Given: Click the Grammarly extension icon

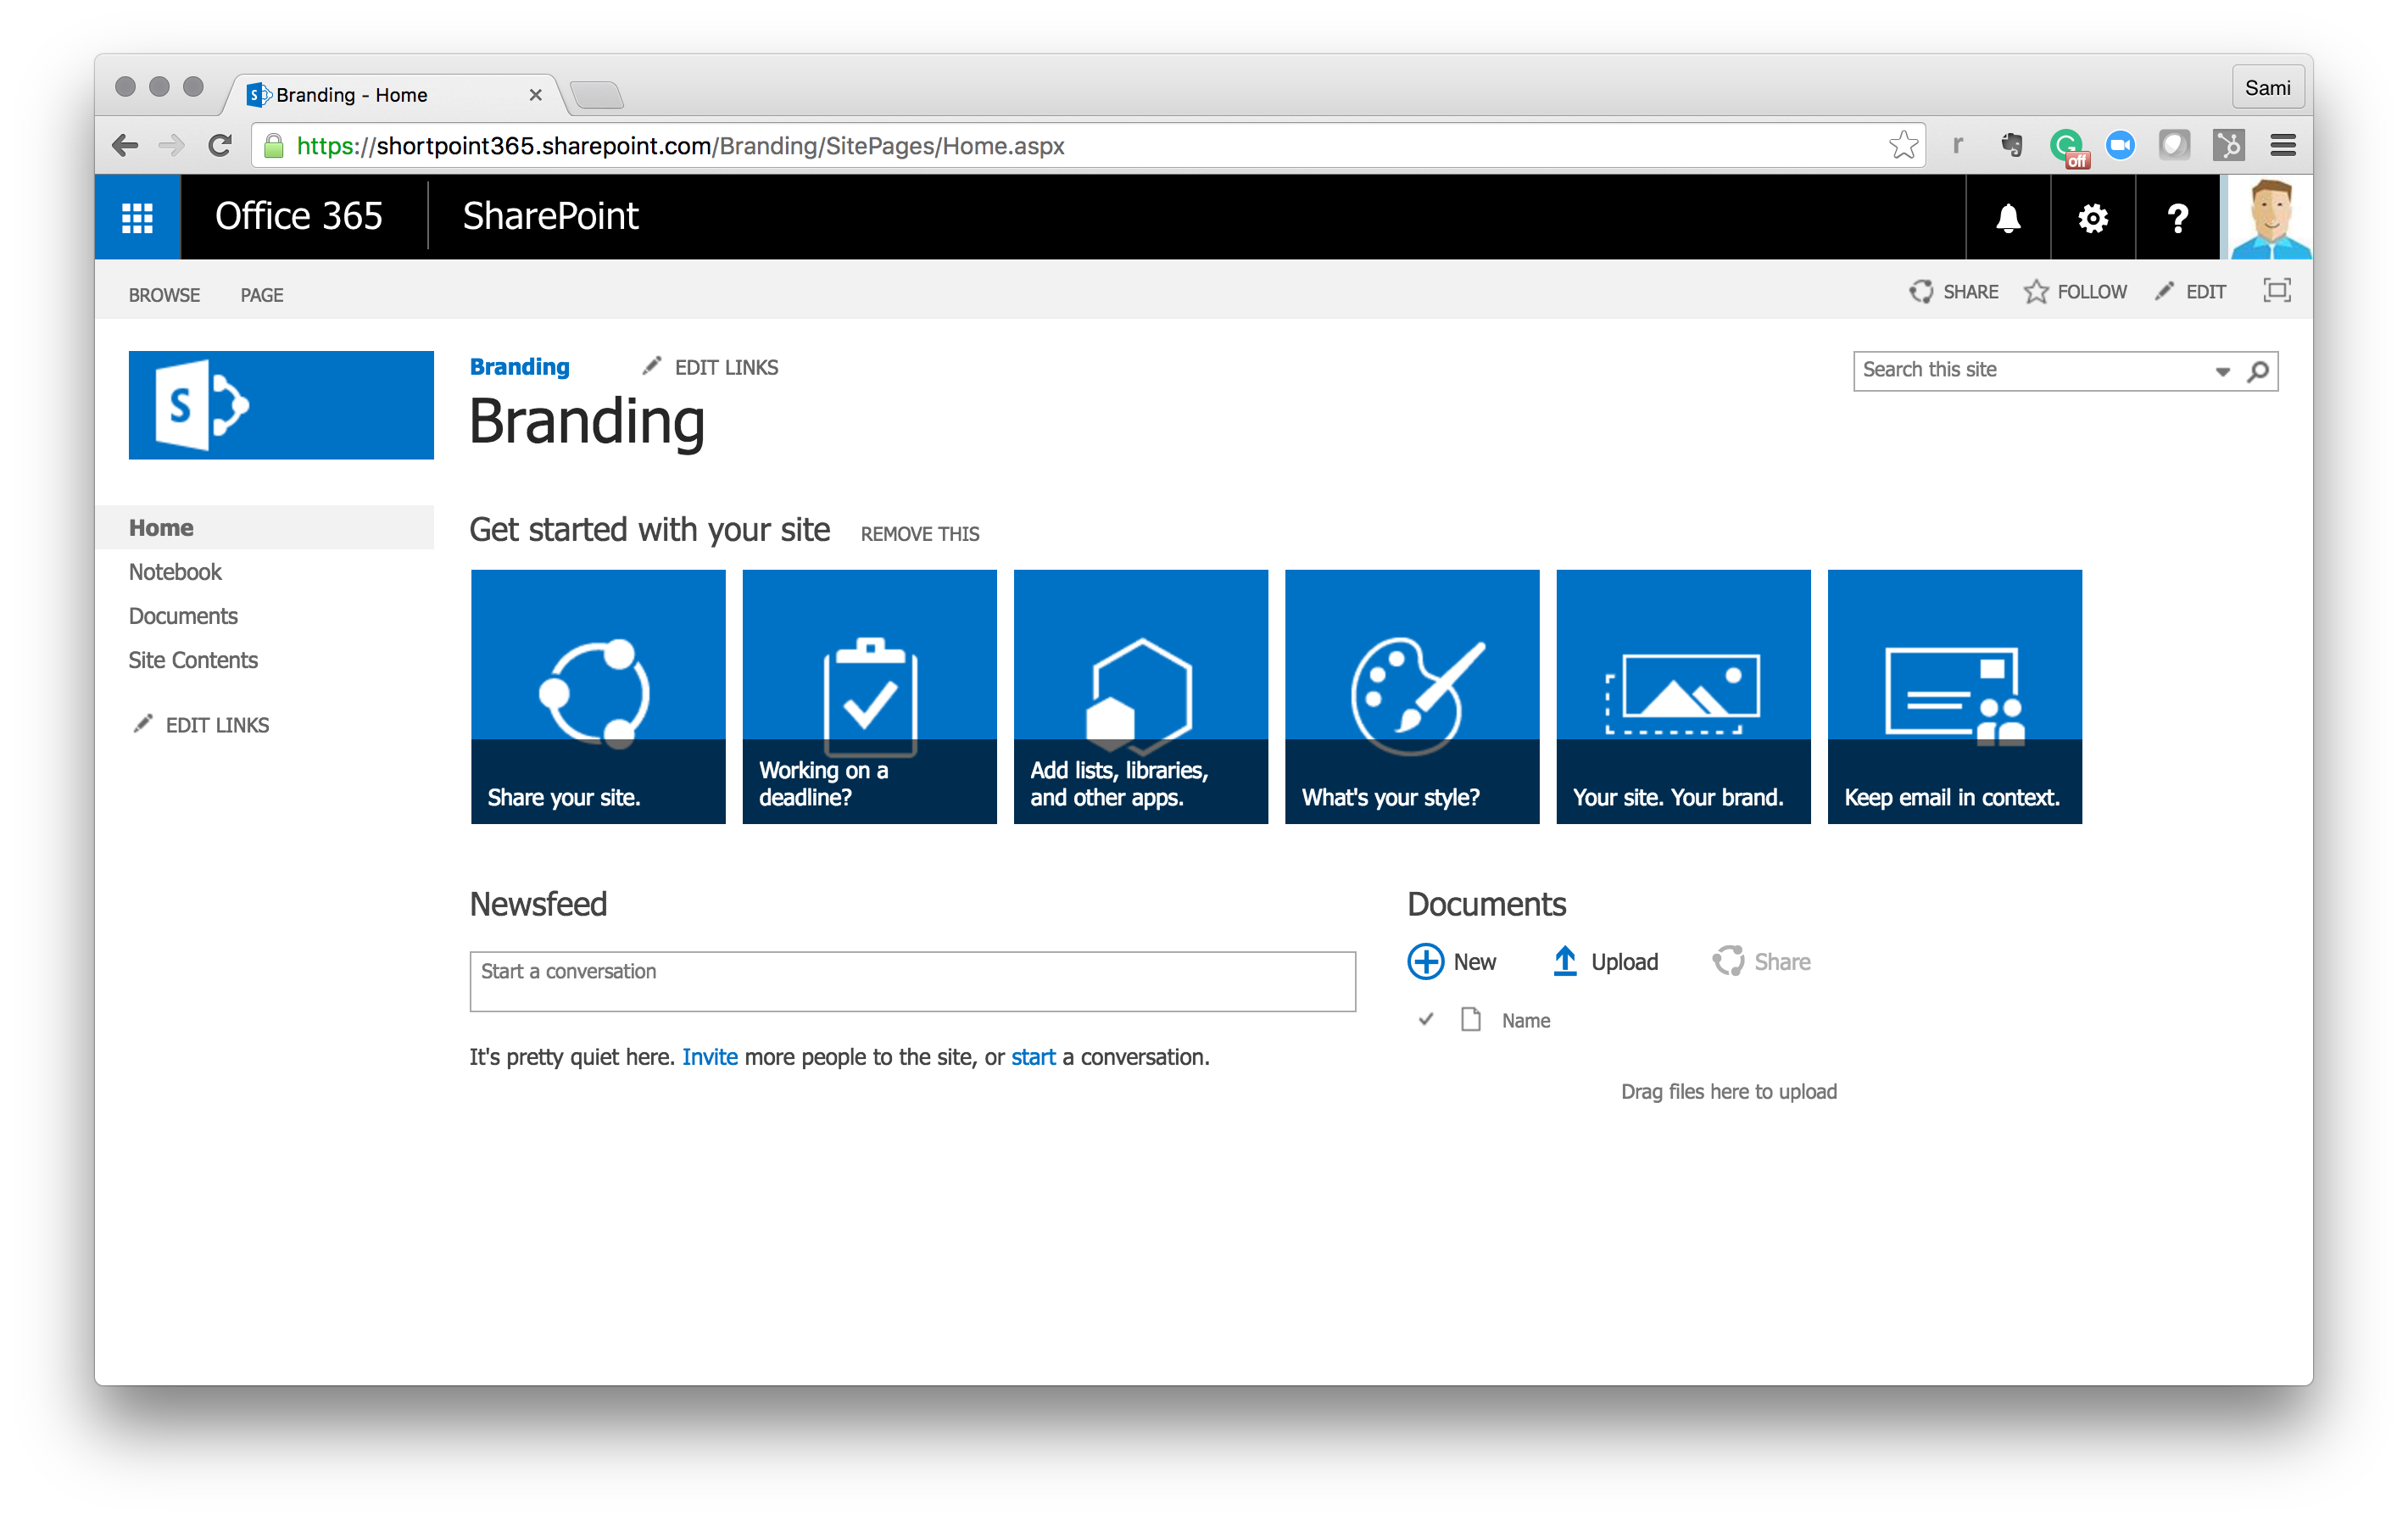Looking at the screenshot, I should 2066,147.
